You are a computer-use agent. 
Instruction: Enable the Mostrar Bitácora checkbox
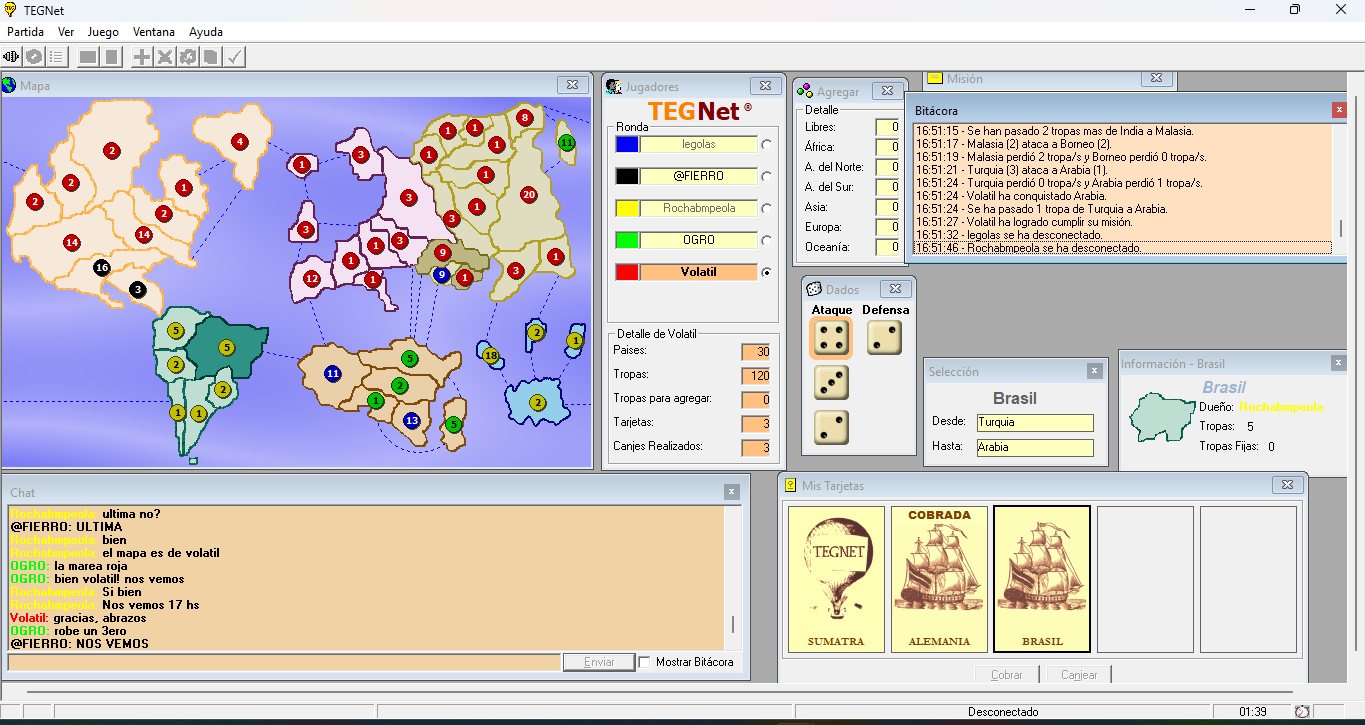[x=644, y=662]
